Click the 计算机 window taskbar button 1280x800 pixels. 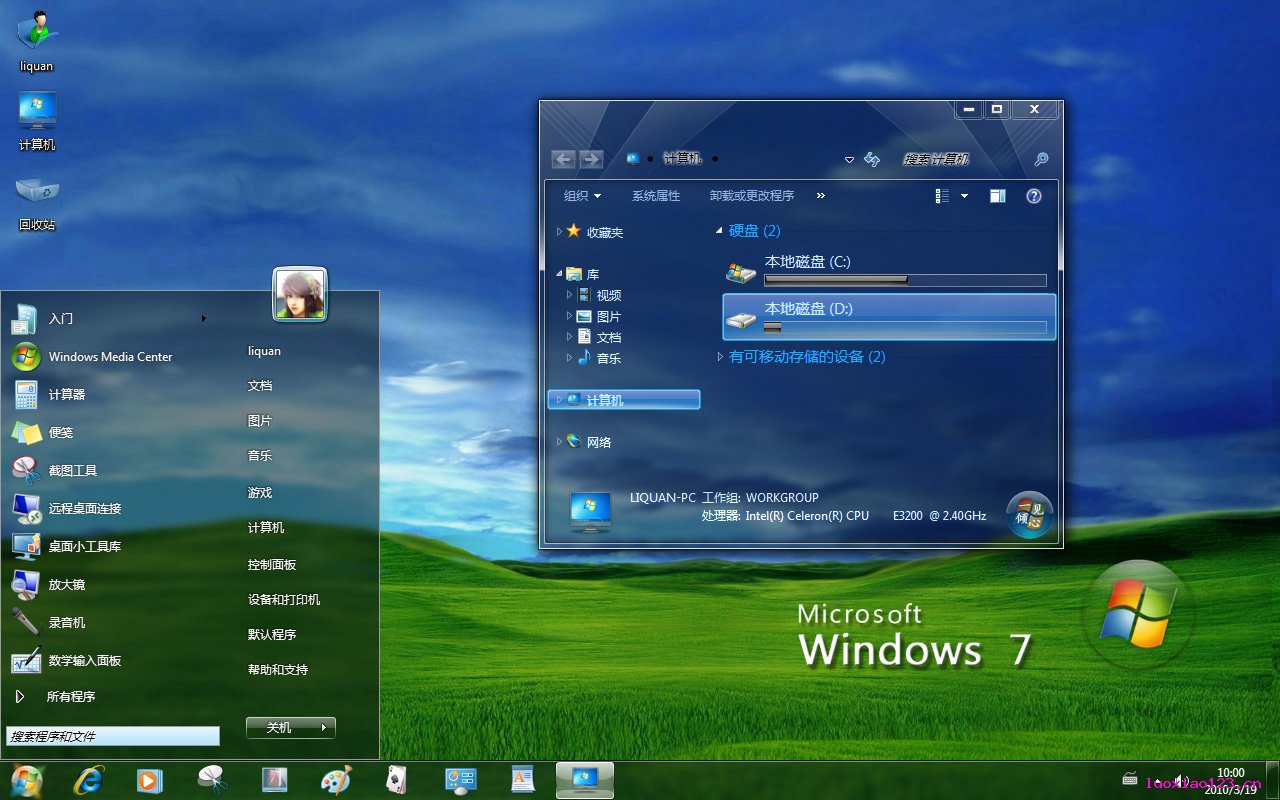click(585, 780)
